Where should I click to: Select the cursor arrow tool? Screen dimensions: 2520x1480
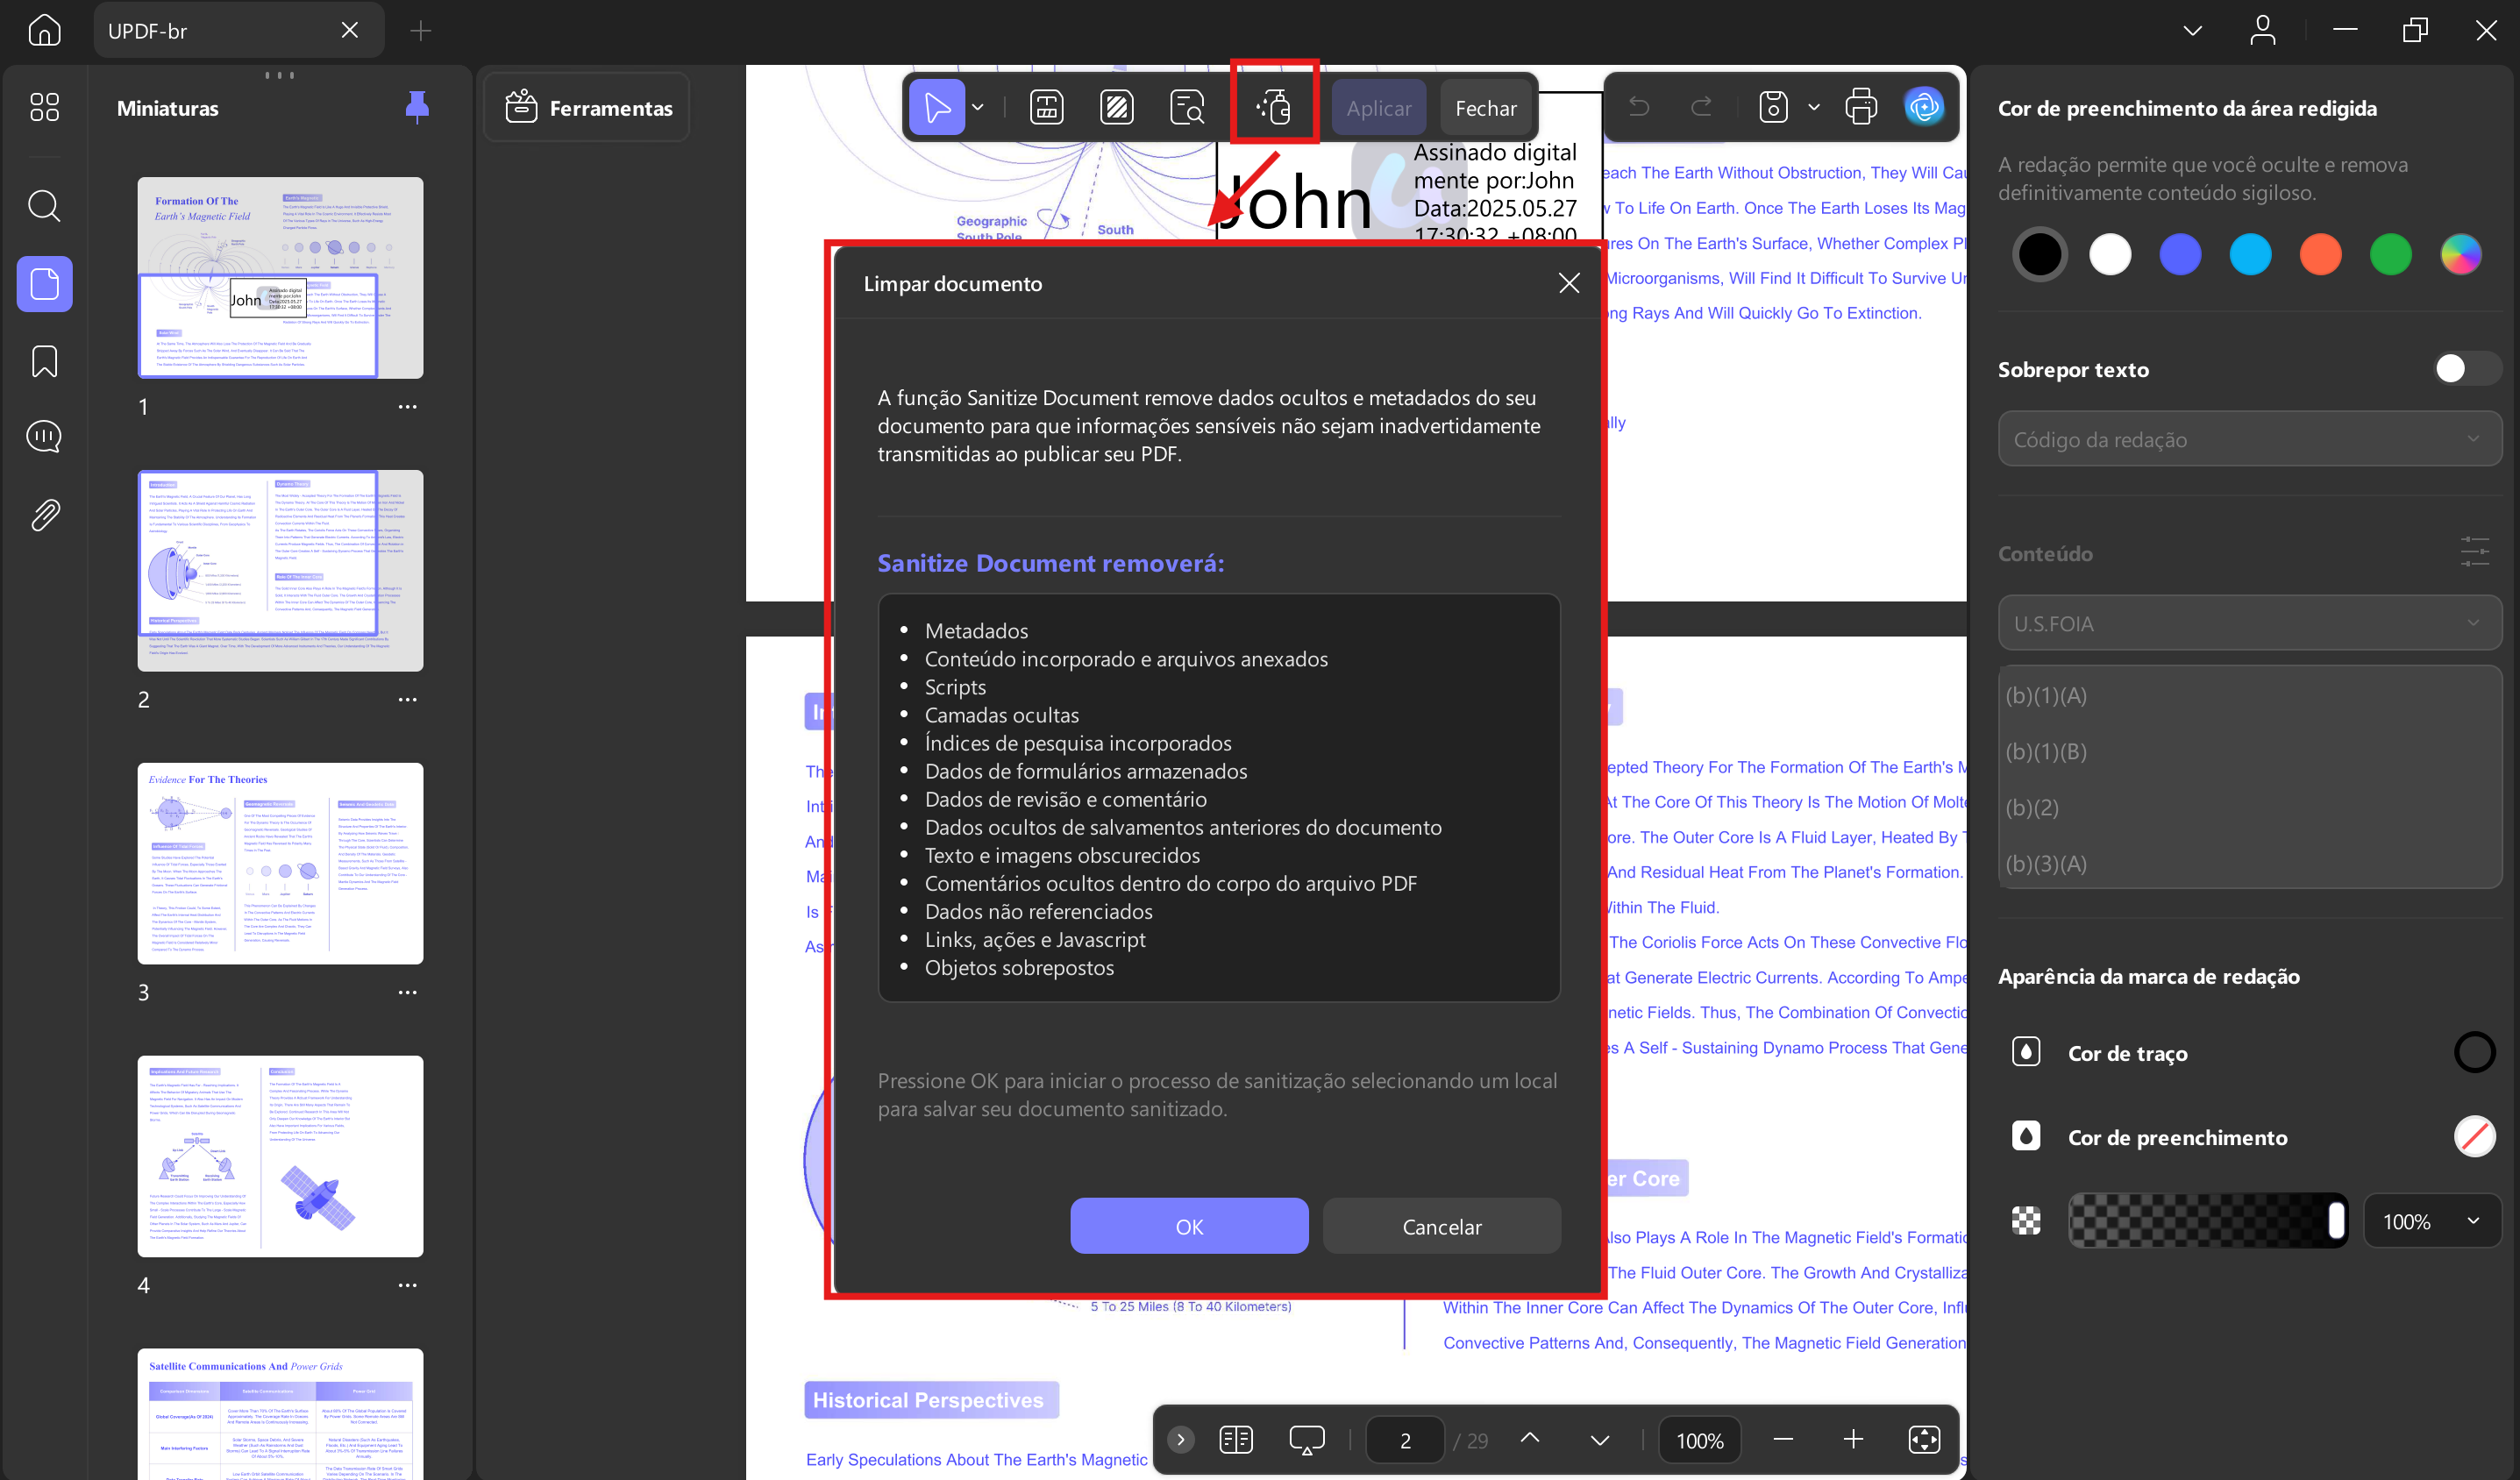coord(937,107)
